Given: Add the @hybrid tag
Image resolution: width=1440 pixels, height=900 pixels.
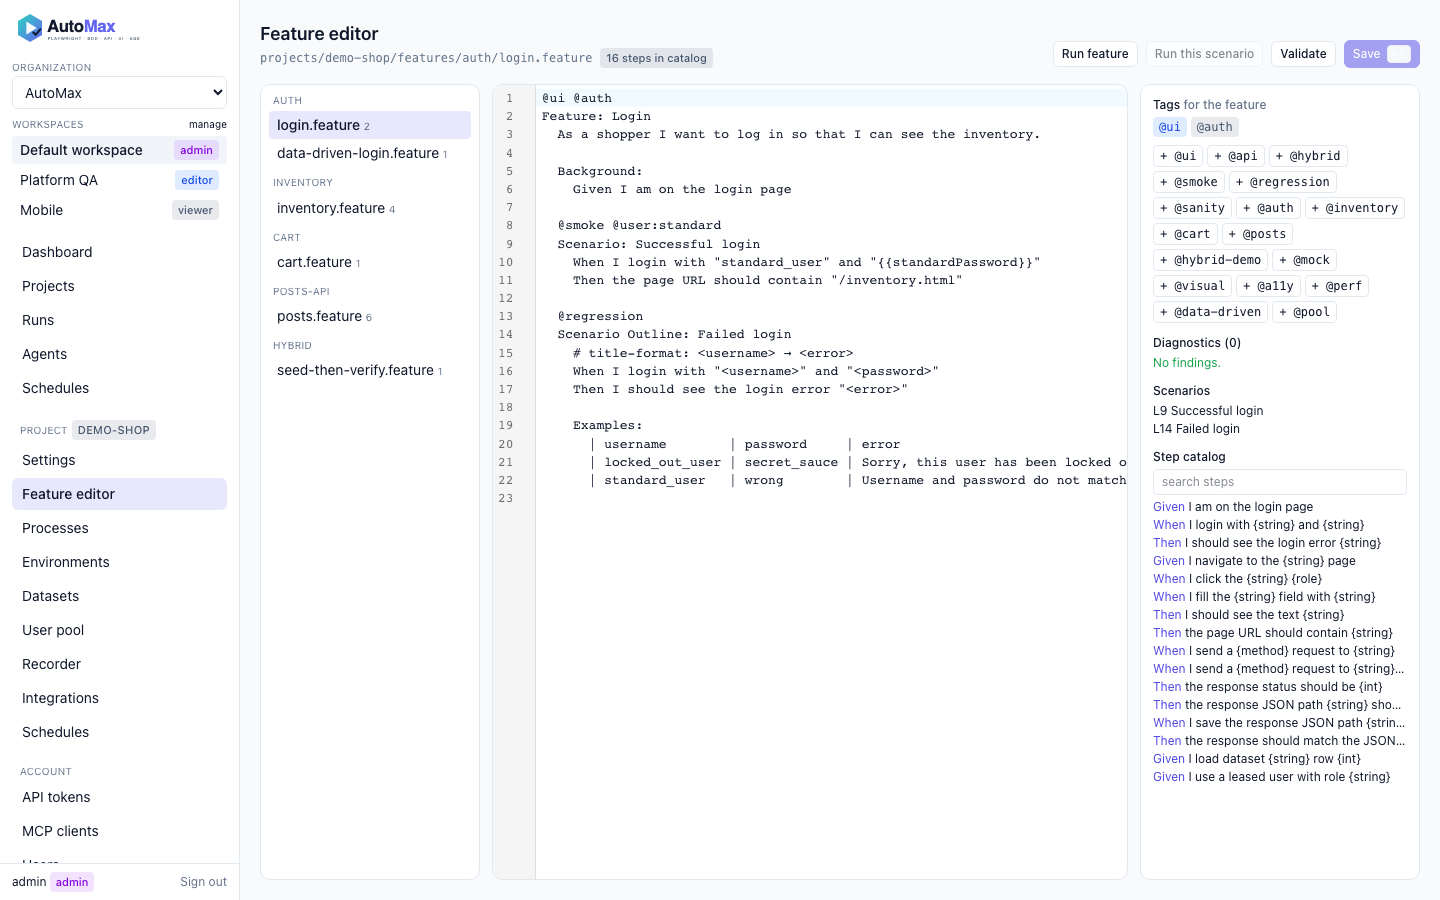Looking at the screenshot, I should click(x=1308, y=156).
